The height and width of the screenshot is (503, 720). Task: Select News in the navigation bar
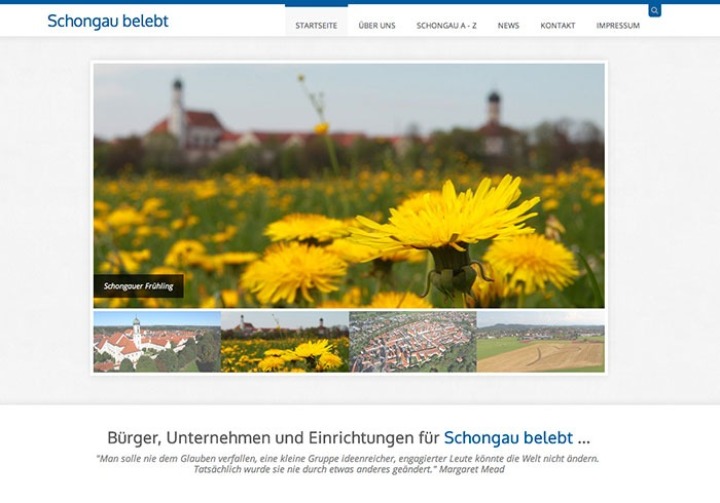click(x=508, y=25)
